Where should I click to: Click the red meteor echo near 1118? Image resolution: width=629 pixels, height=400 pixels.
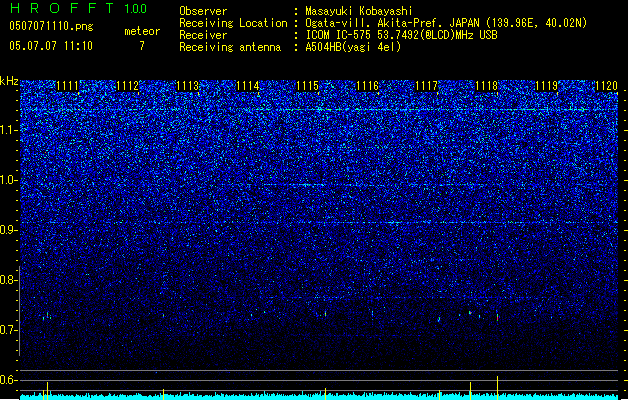[x=497, y=318]
